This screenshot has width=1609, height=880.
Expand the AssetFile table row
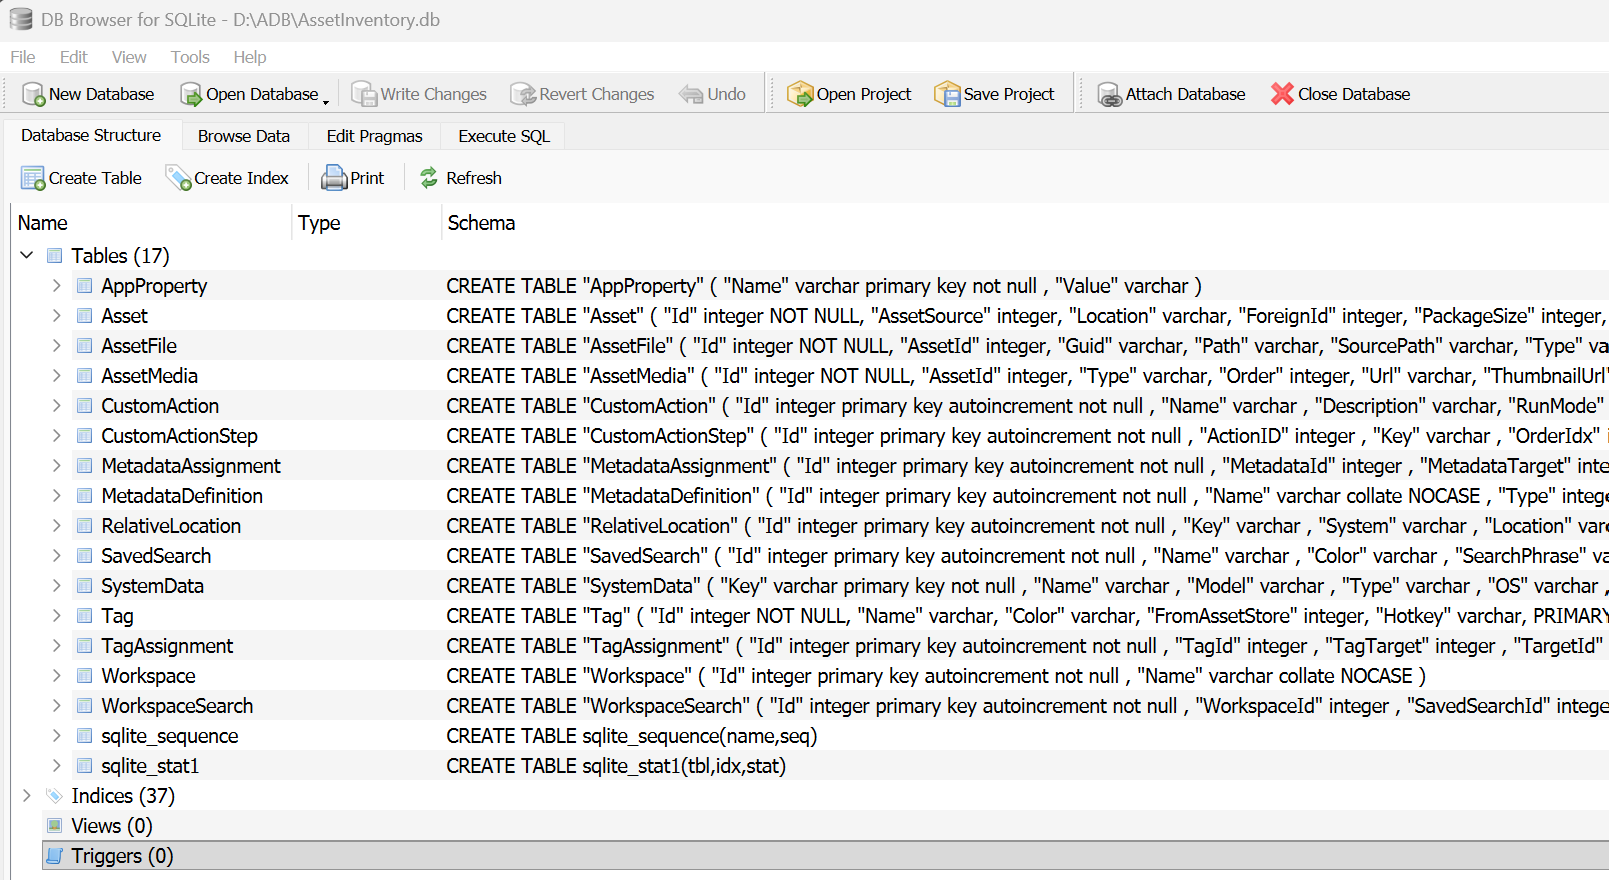click(x=57, y=346)
